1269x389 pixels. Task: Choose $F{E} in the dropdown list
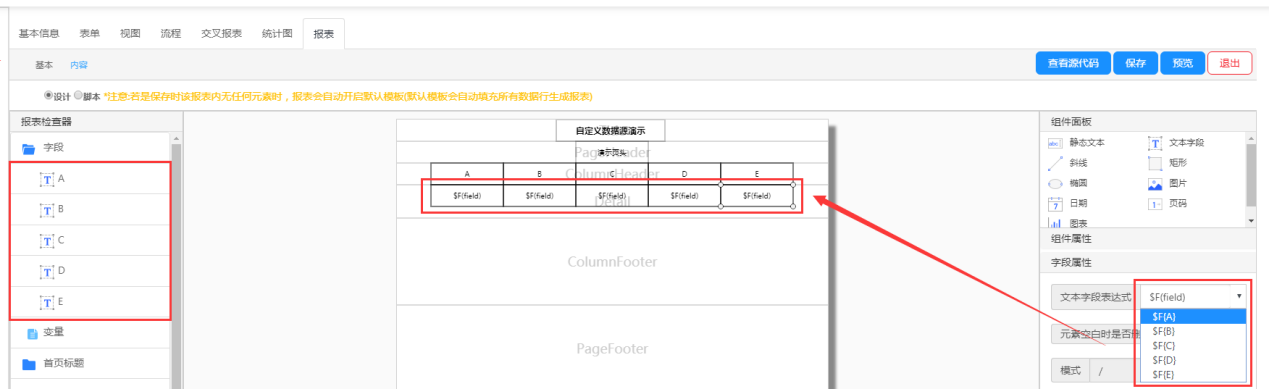[1192, 374]
